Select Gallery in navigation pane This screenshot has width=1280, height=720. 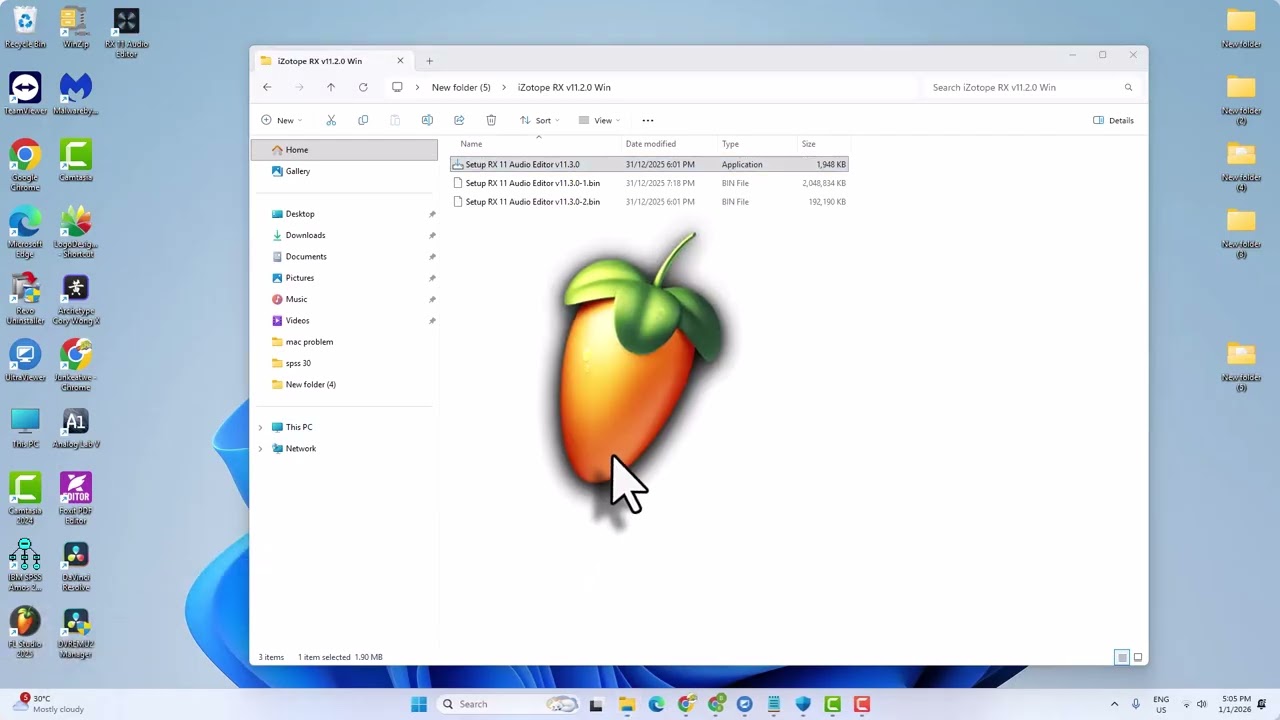pos(344,171)
